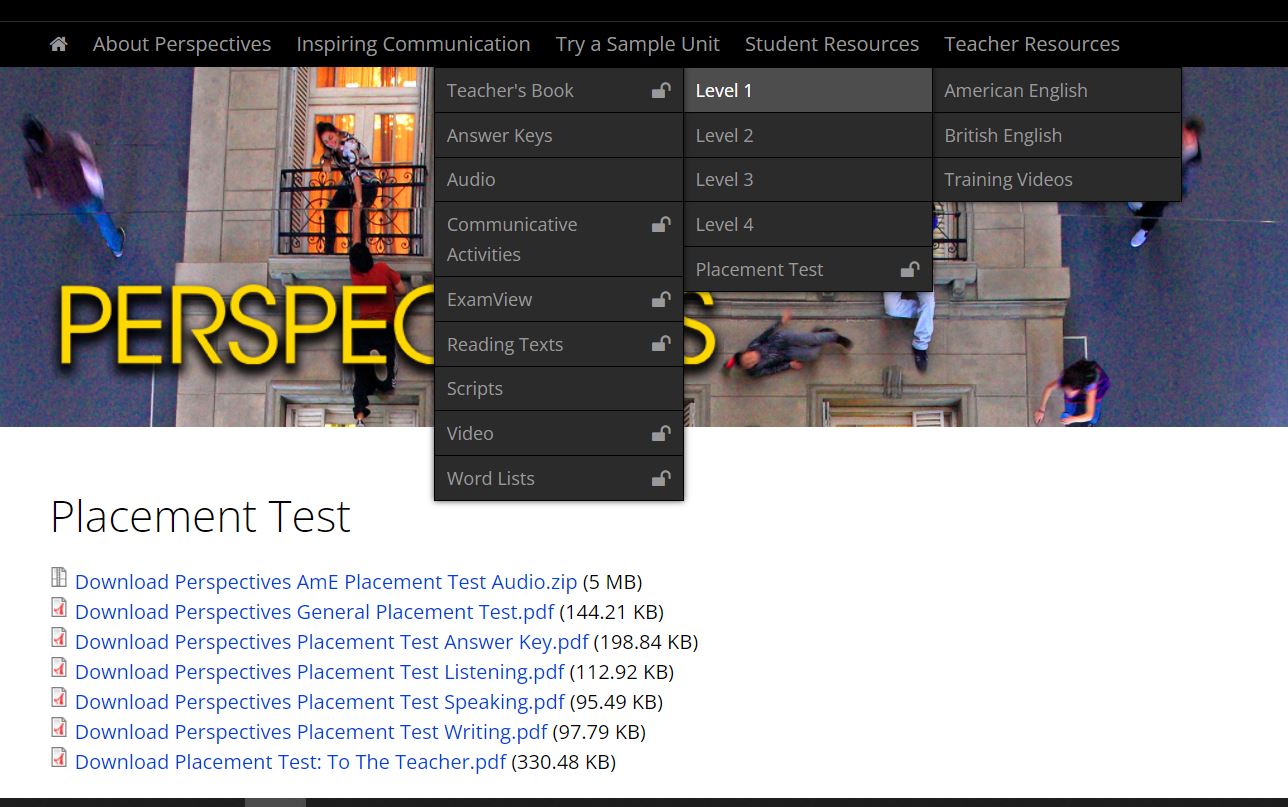Download Perspectives Placement Test Answer Key.pdf
1288x807 pixels.
click(x=331, y=642)
